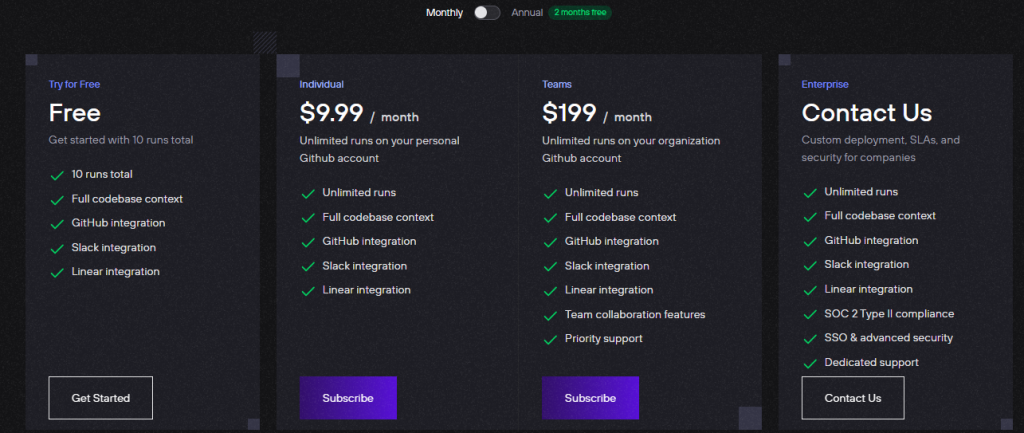Click checkmark beside Free plan Linear integration
Viewport: 1024px width, 433px height.
tap(57, 272)
